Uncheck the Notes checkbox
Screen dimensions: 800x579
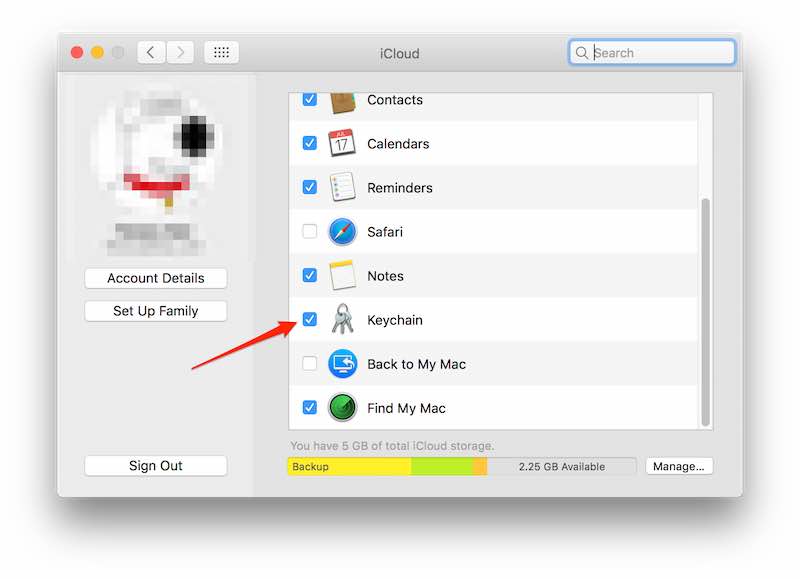(x=310, y=275)
